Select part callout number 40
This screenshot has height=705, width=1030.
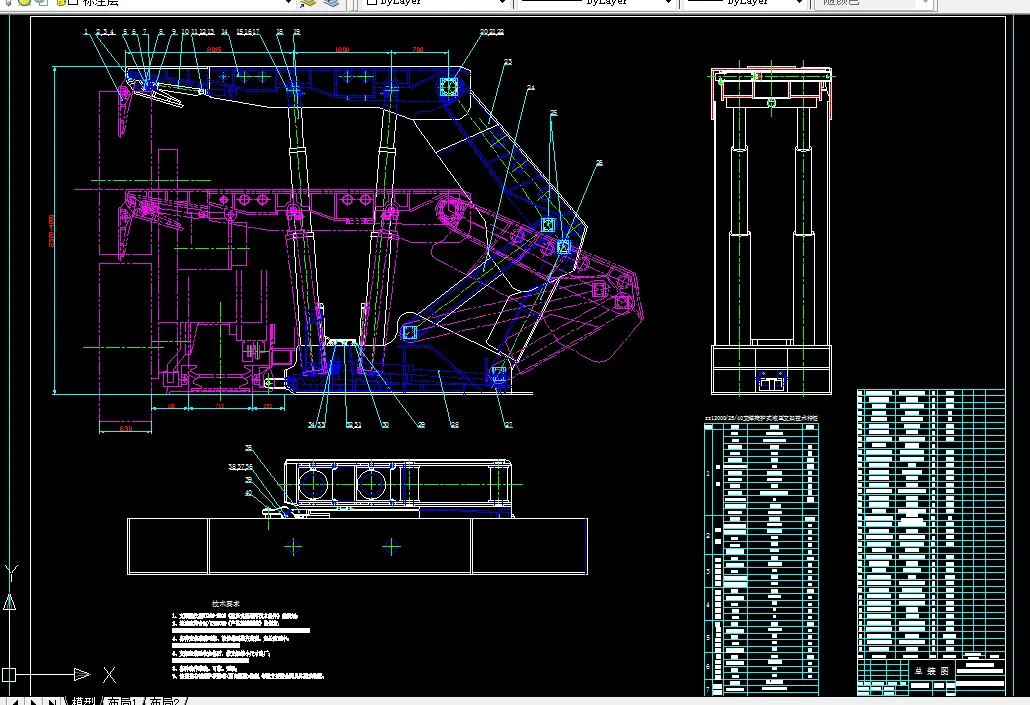click(x=248, y=493)
